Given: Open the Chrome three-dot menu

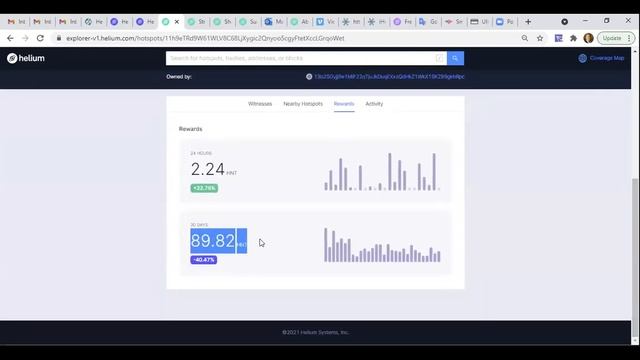Looking at the screenshot, I should coord(629,38).
